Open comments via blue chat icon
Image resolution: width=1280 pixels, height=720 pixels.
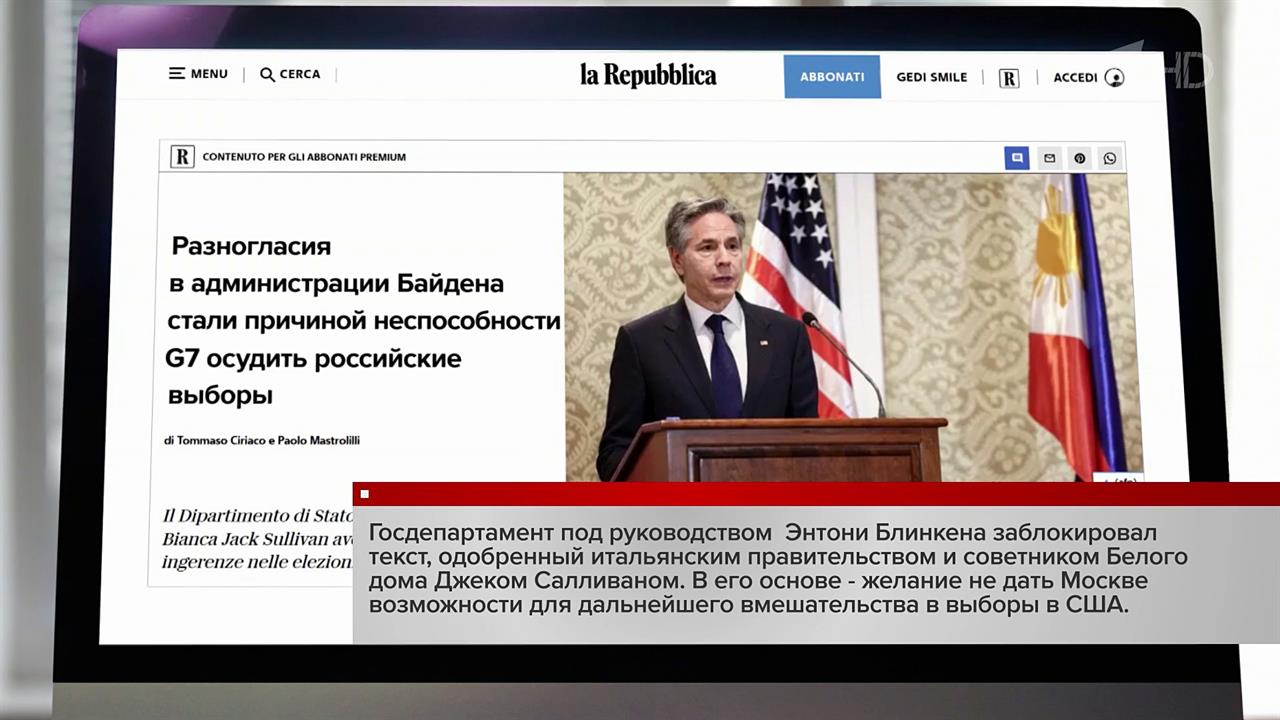pos(1017,158)
